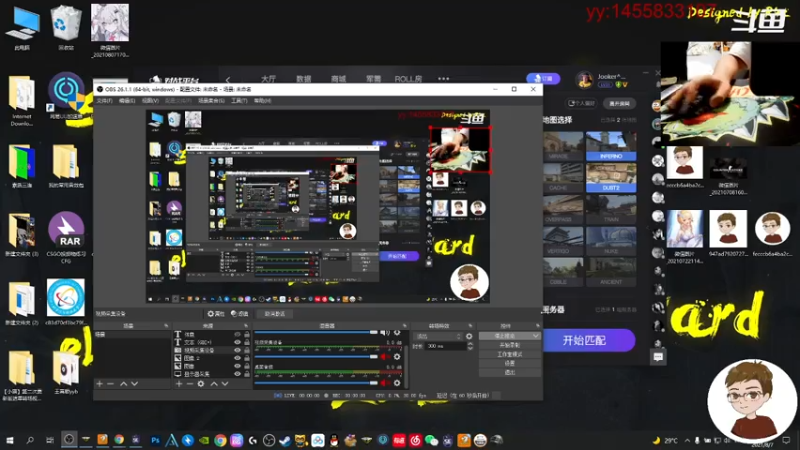Viewport: 800px width, 450px height.
Task: Add a new scene with plus icon
Action: click(99, 384)
